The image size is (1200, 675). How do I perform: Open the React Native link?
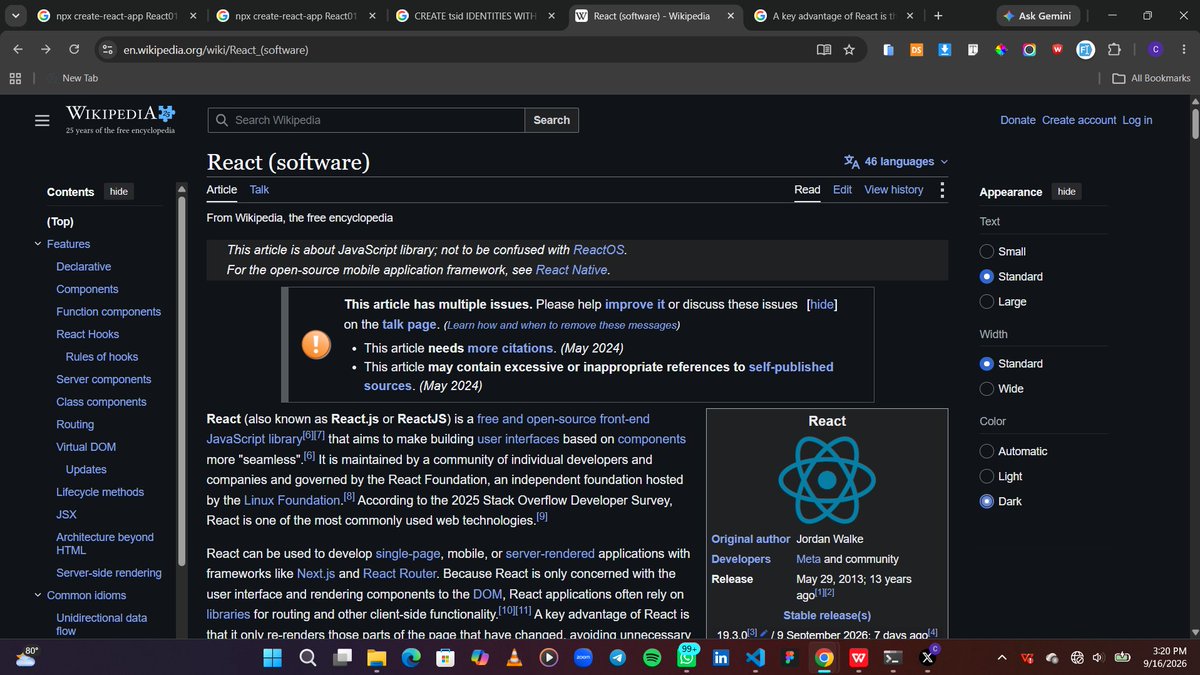pos(571,270)
